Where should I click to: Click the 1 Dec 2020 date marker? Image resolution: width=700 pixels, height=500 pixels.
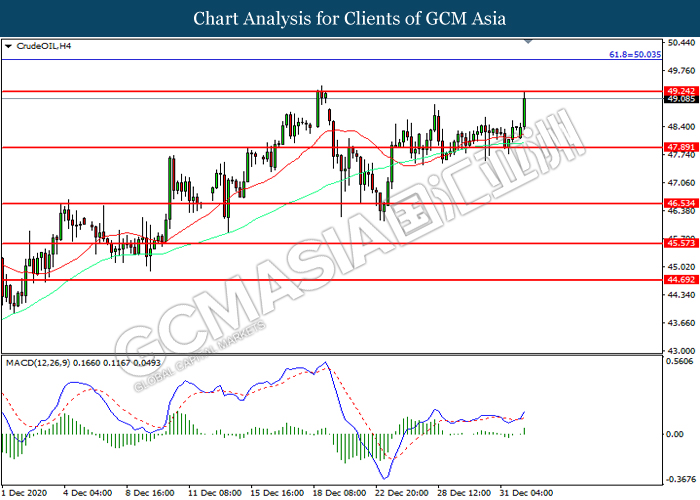tap(27, 493)
